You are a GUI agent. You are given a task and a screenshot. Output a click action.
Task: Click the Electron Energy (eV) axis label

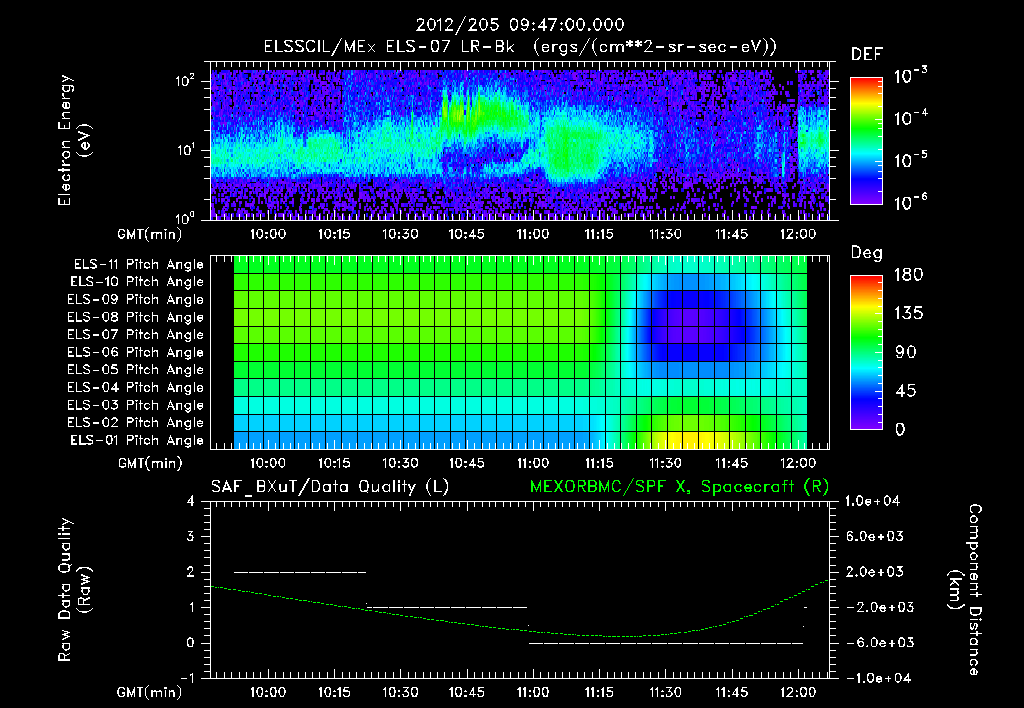[x=74, y=140]
